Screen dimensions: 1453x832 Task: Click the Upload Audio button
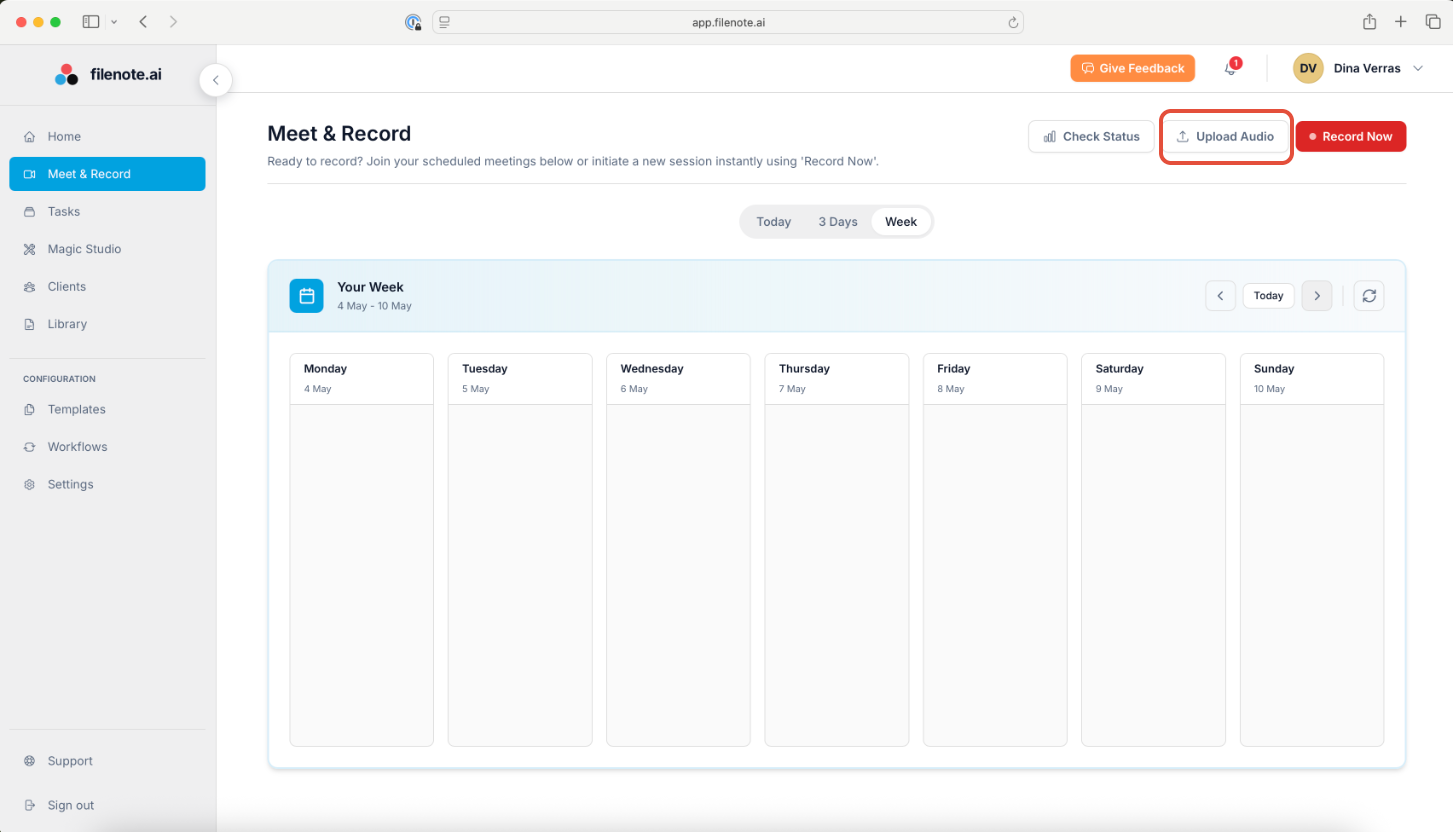click(x=1225, y=137)
